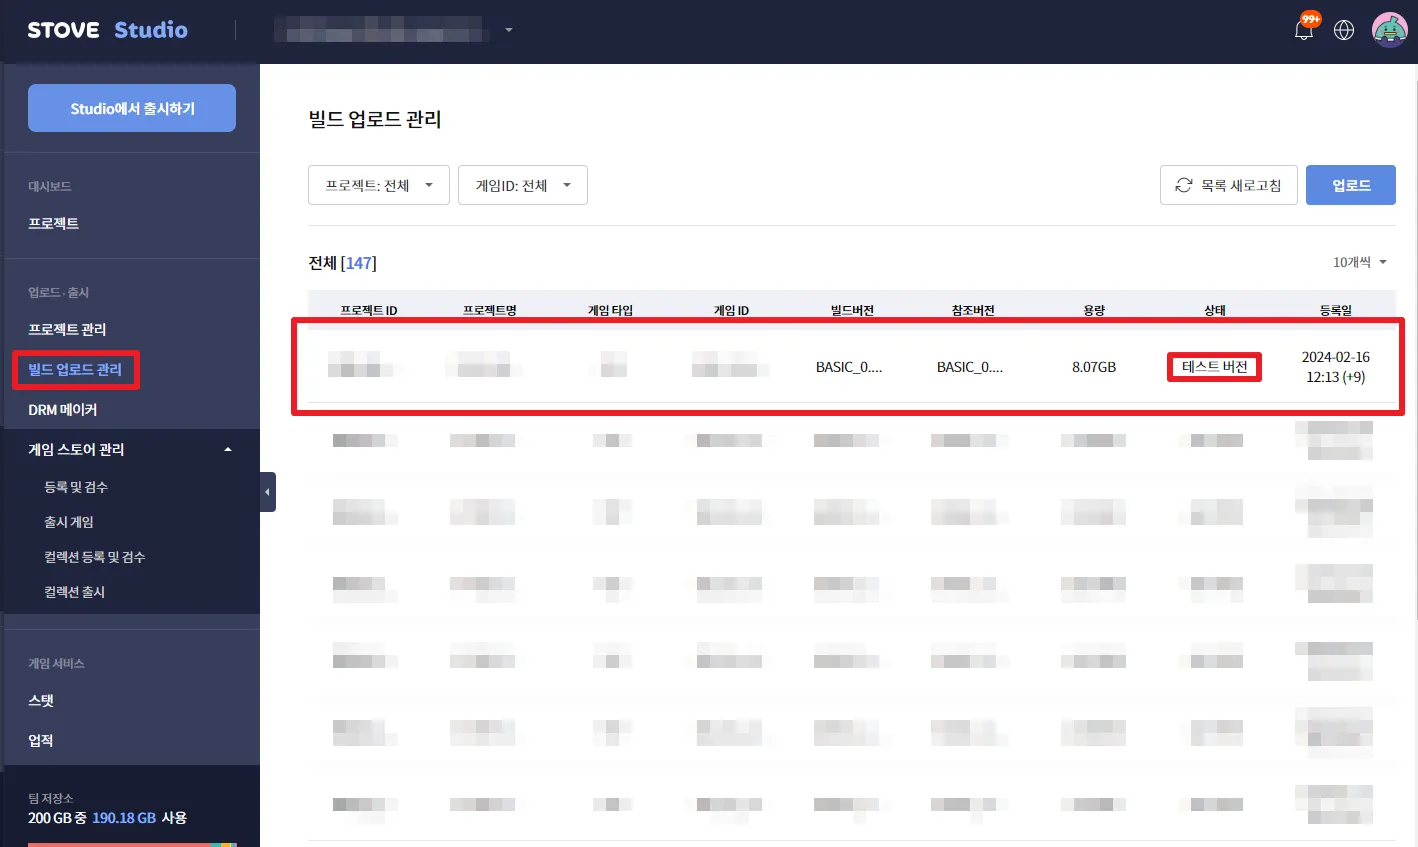Screen dimensions: 1418x847
Task: Click the 용량 column header
Action: point(1094,310)
